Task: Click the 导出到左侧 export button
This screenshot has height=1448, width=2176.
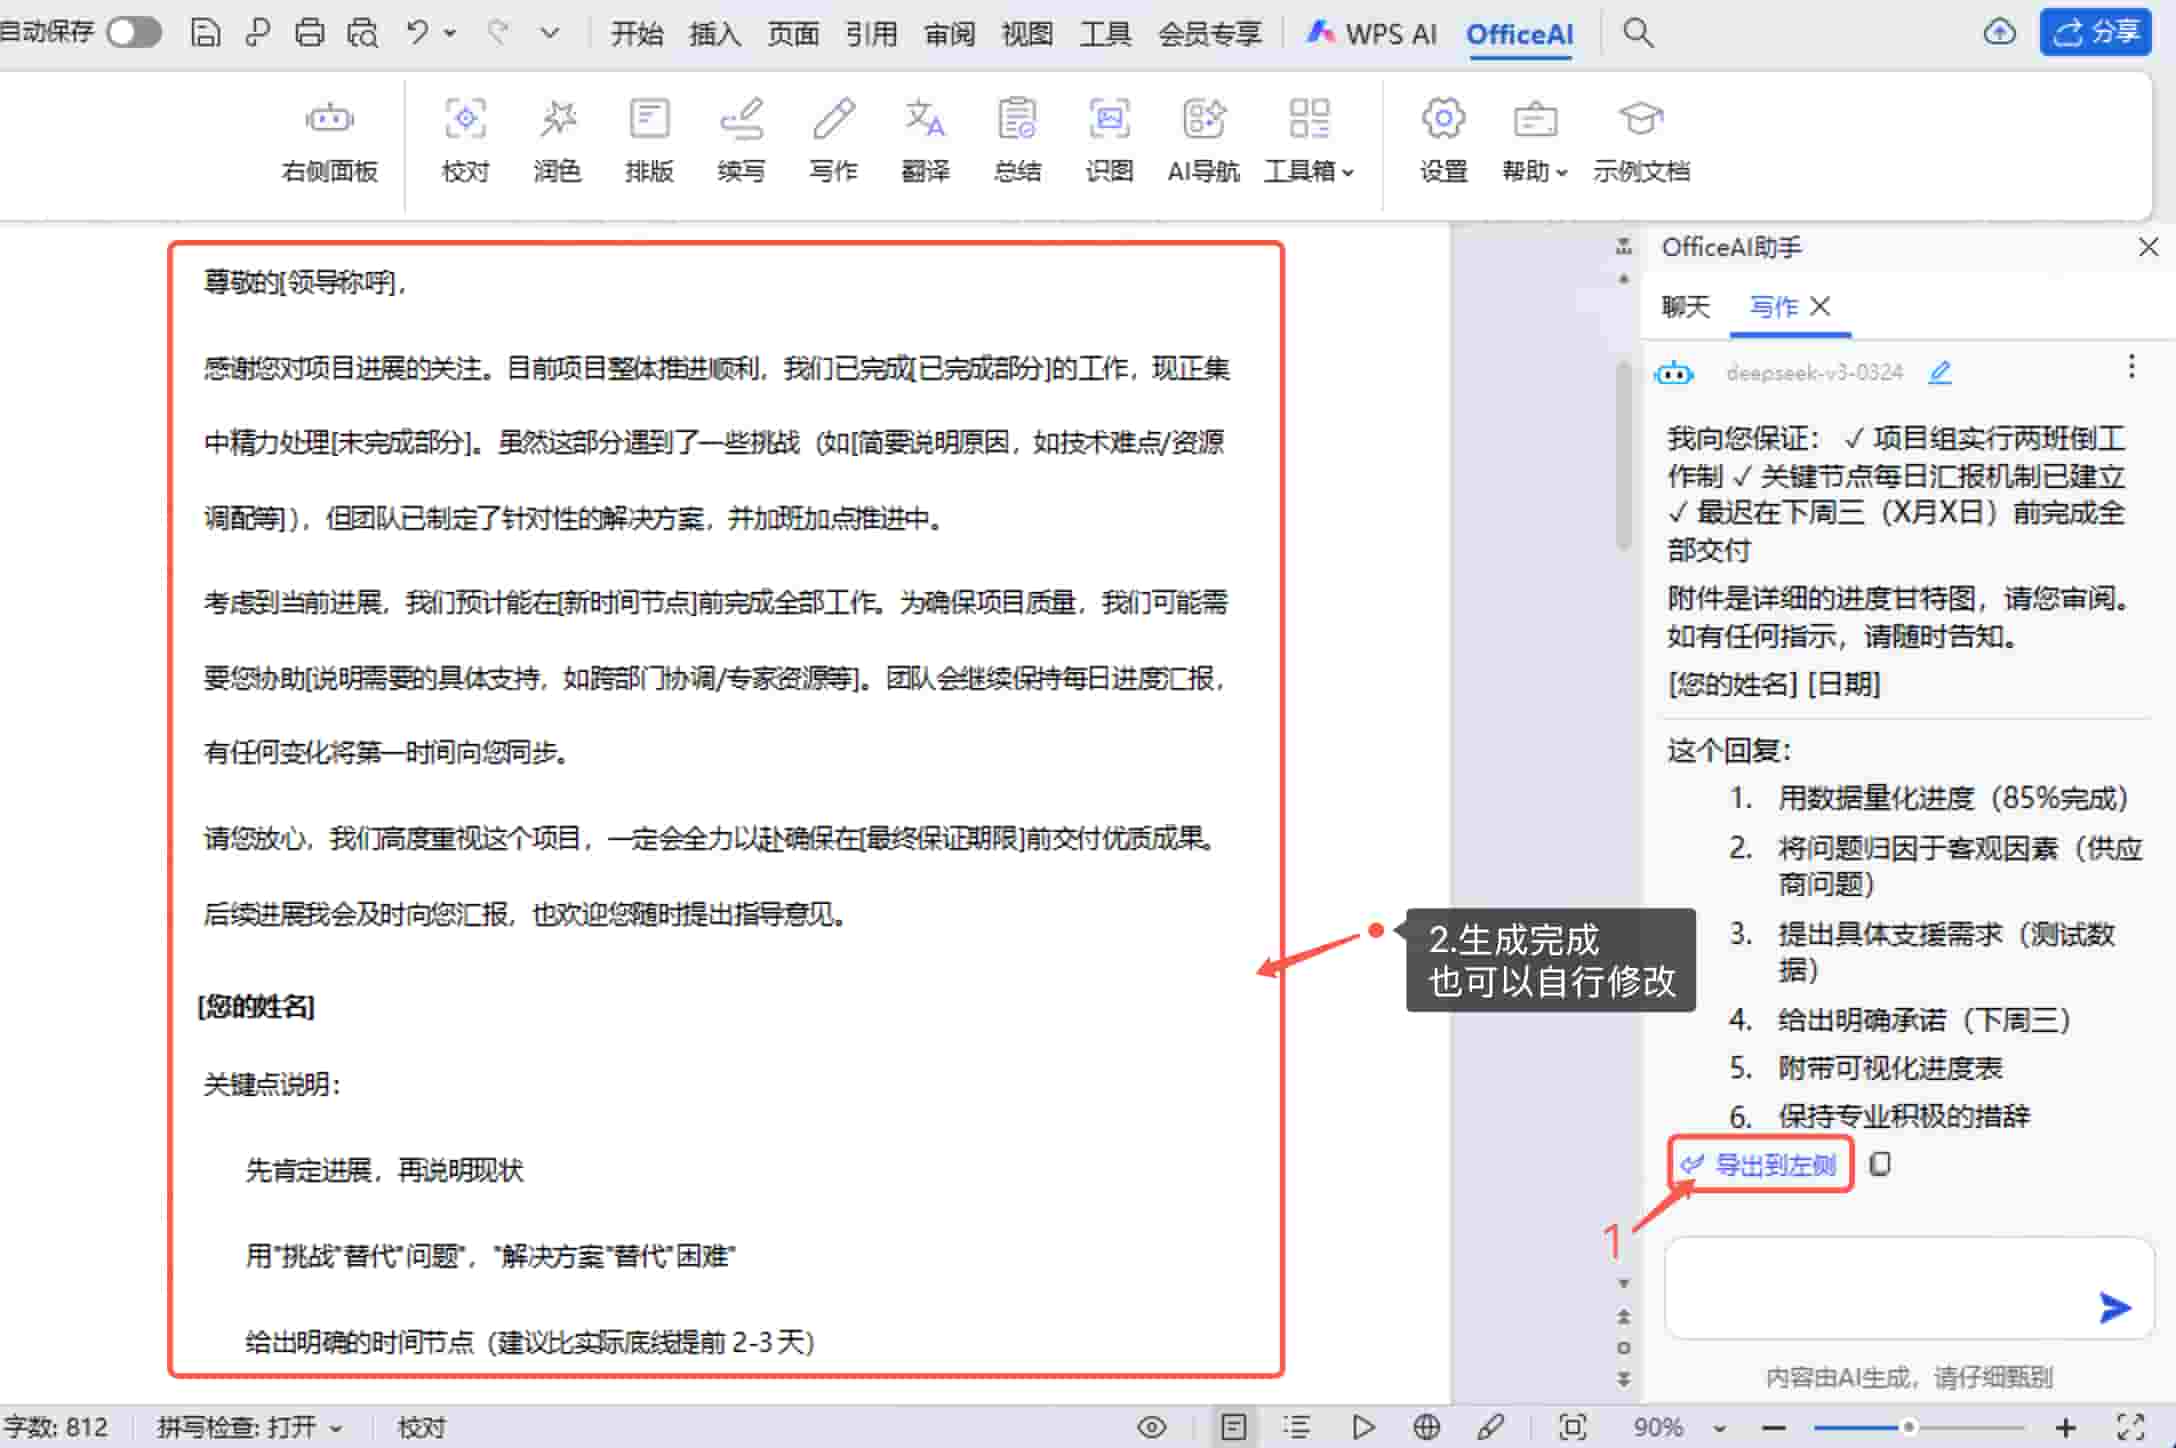Action: click(1761, 1163)
